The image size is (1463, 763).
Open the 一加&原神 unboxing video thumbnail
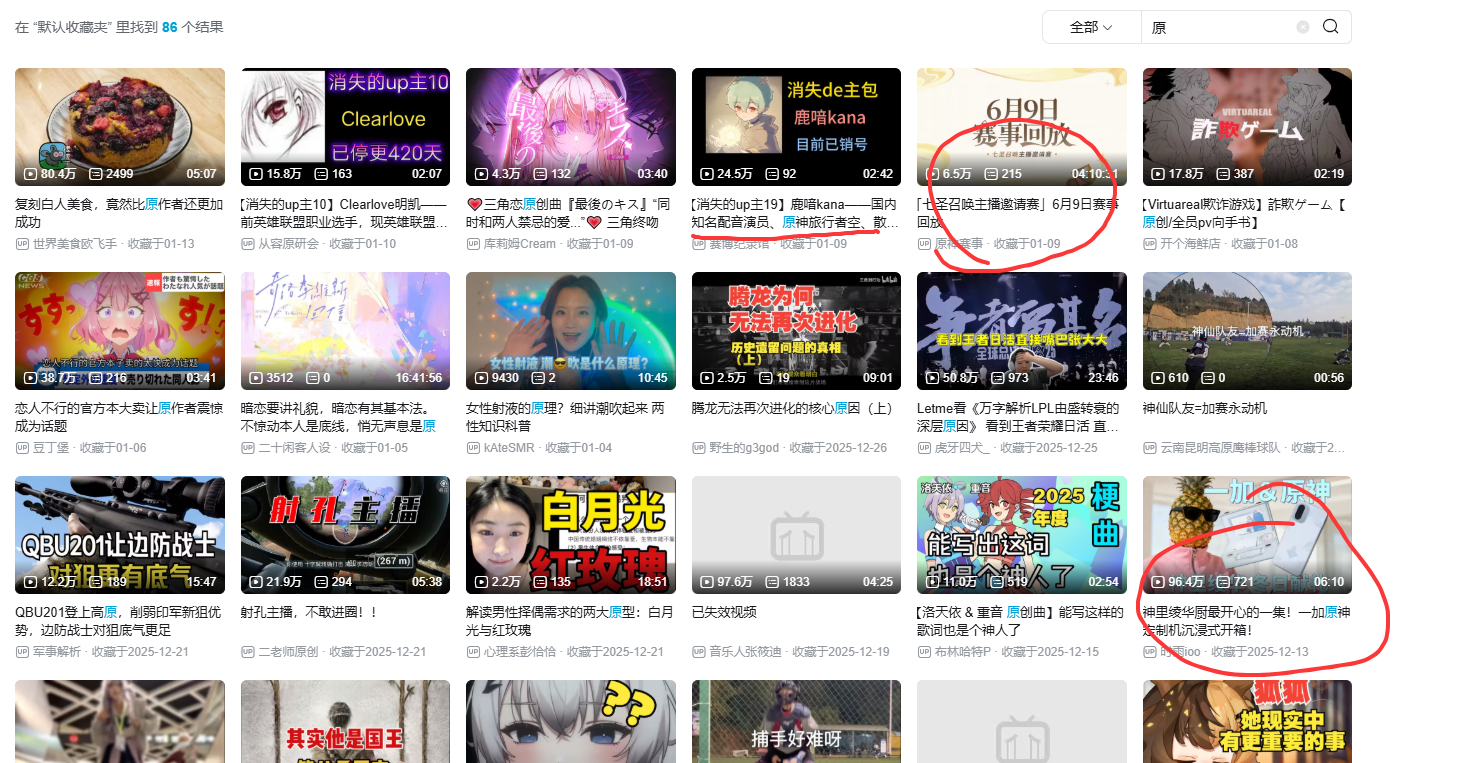(x=1247, y=534)
